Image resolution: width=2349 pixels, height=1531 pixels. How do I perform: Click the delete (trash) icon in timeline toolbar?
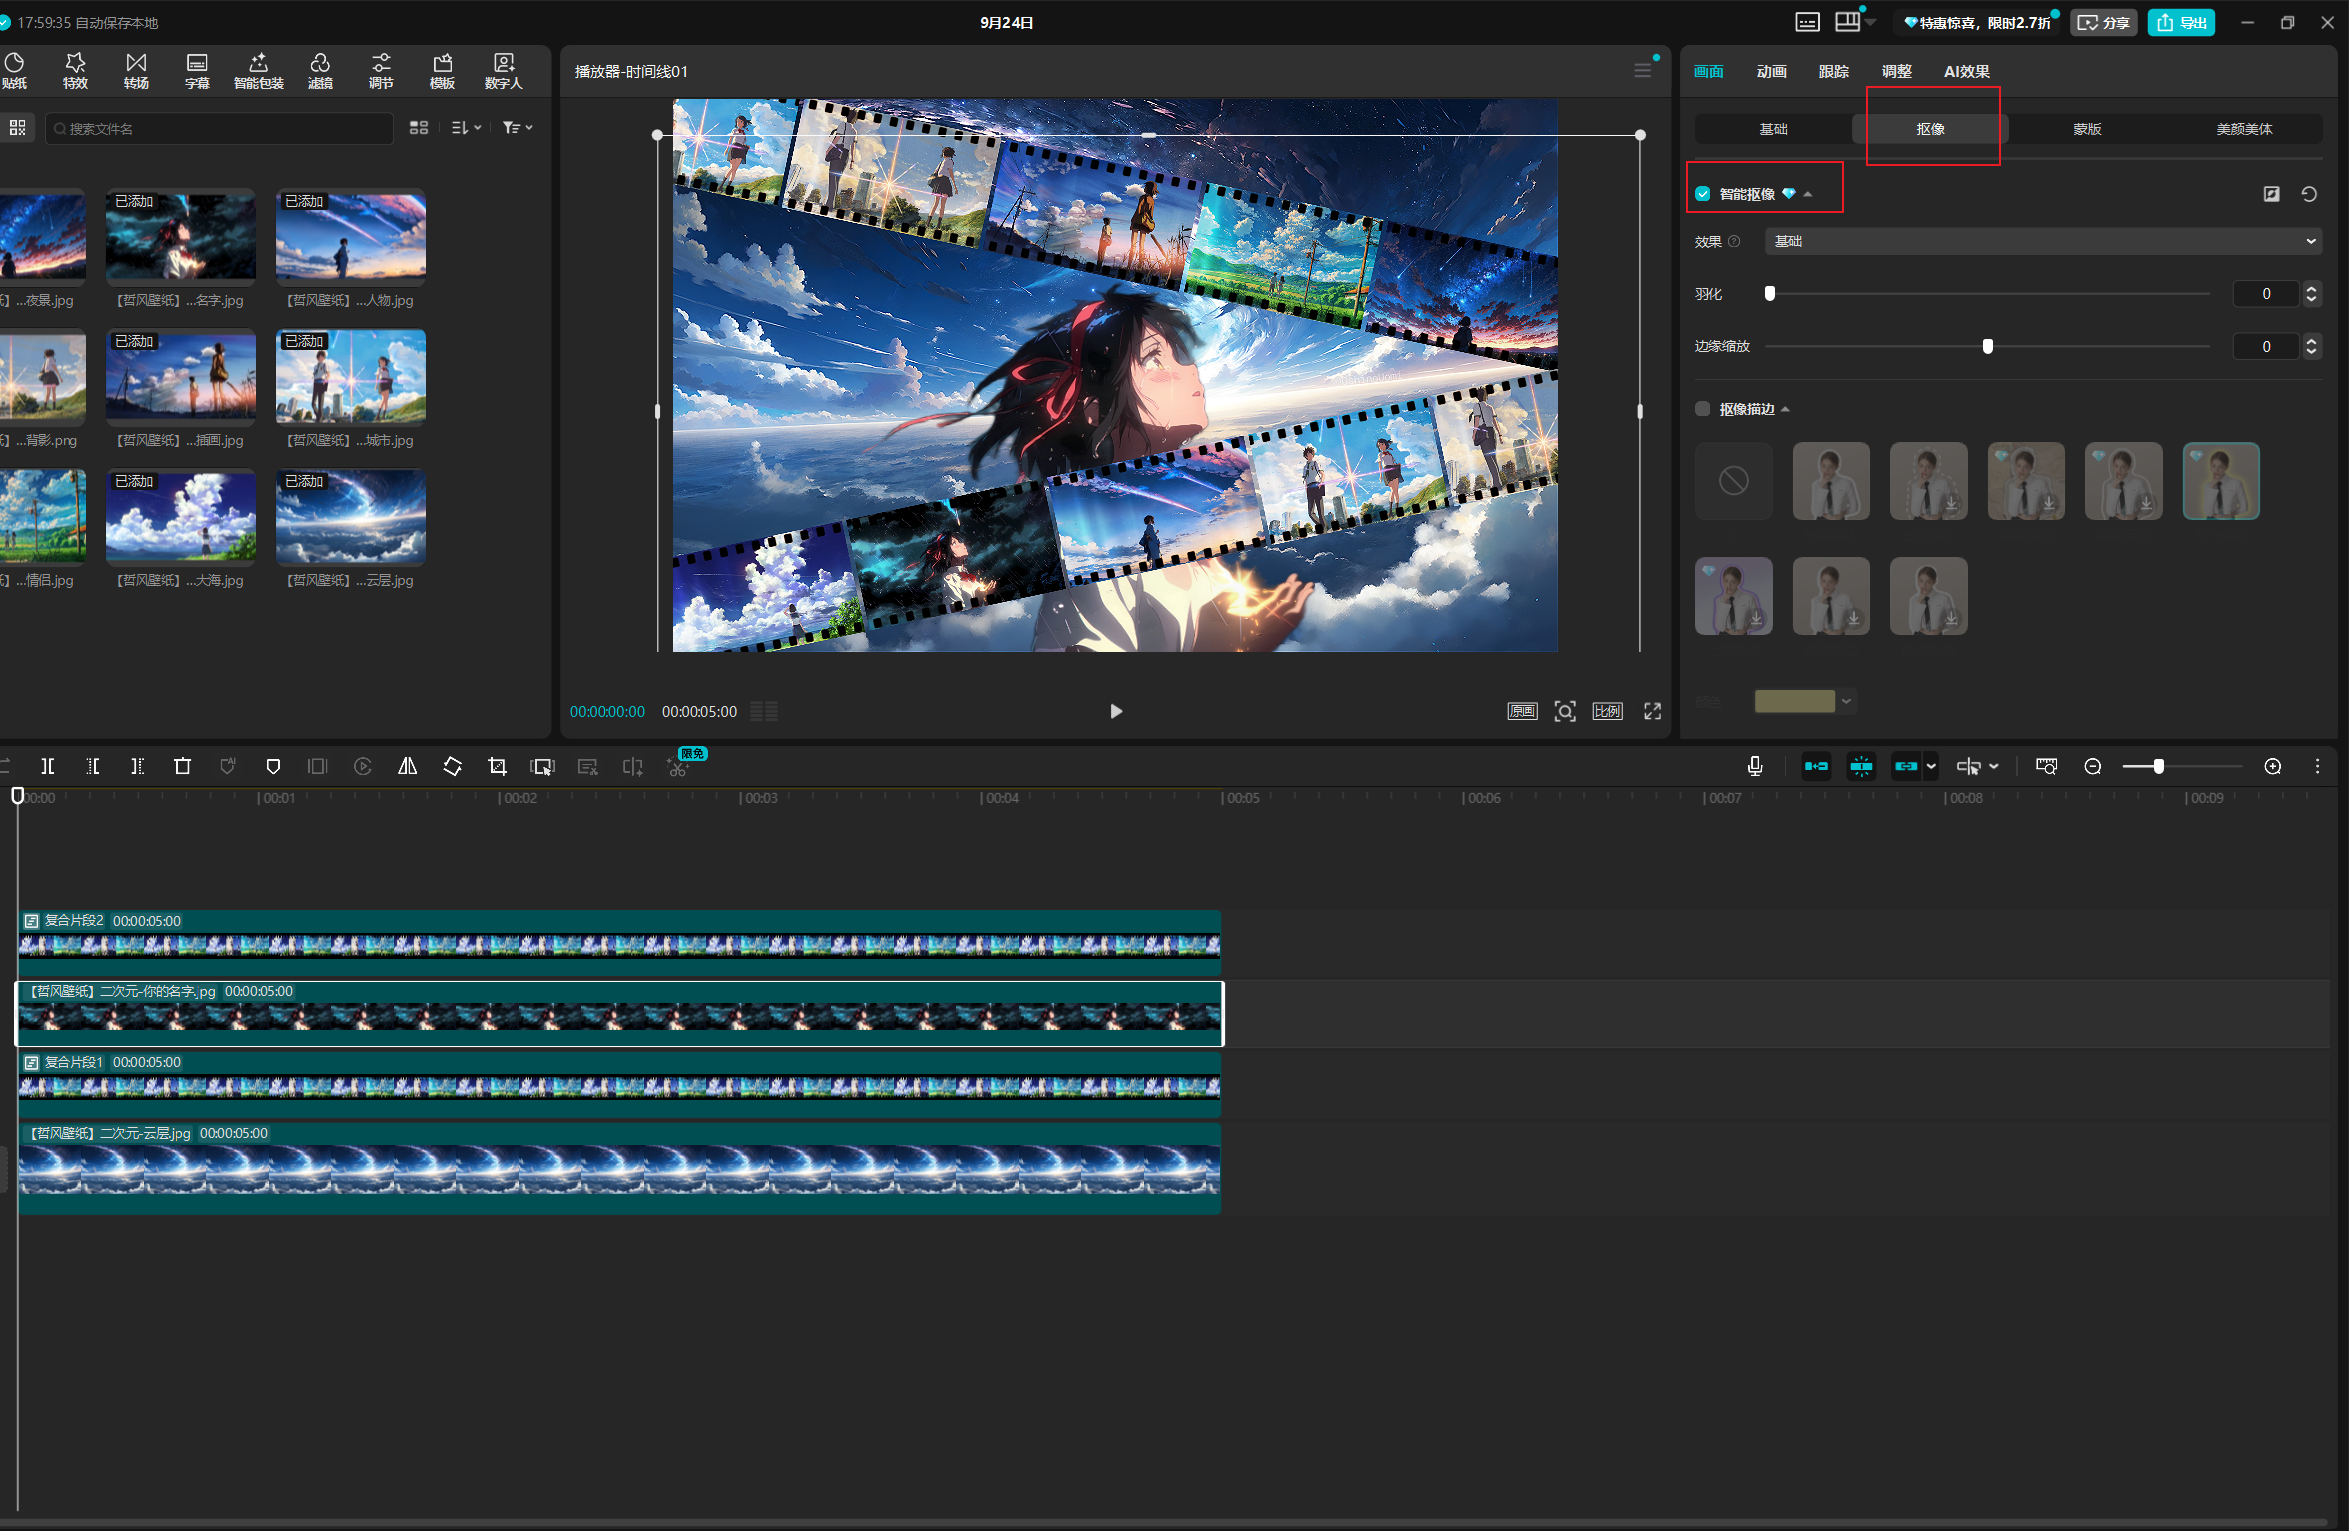tap(182, 766)
